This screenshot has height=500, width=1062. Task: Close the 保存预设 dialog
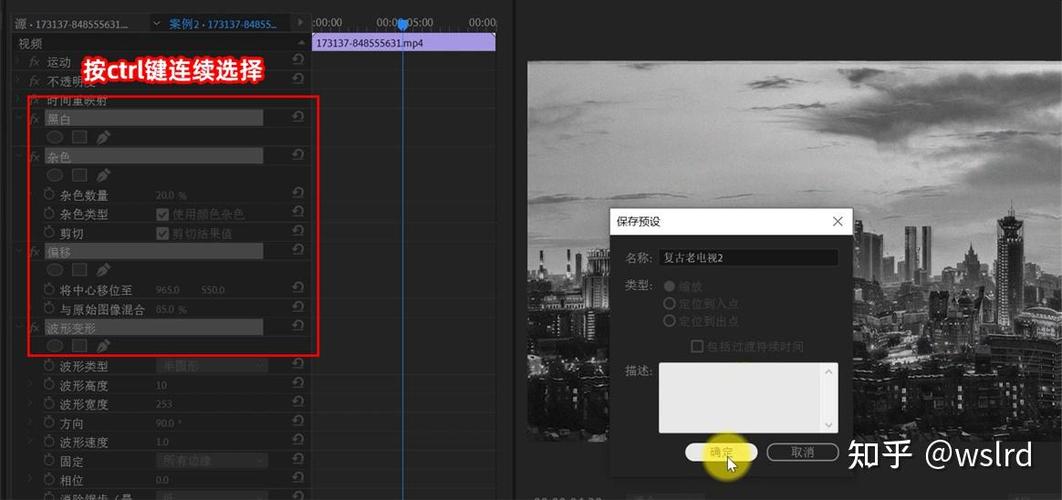[x=838, y=222]
